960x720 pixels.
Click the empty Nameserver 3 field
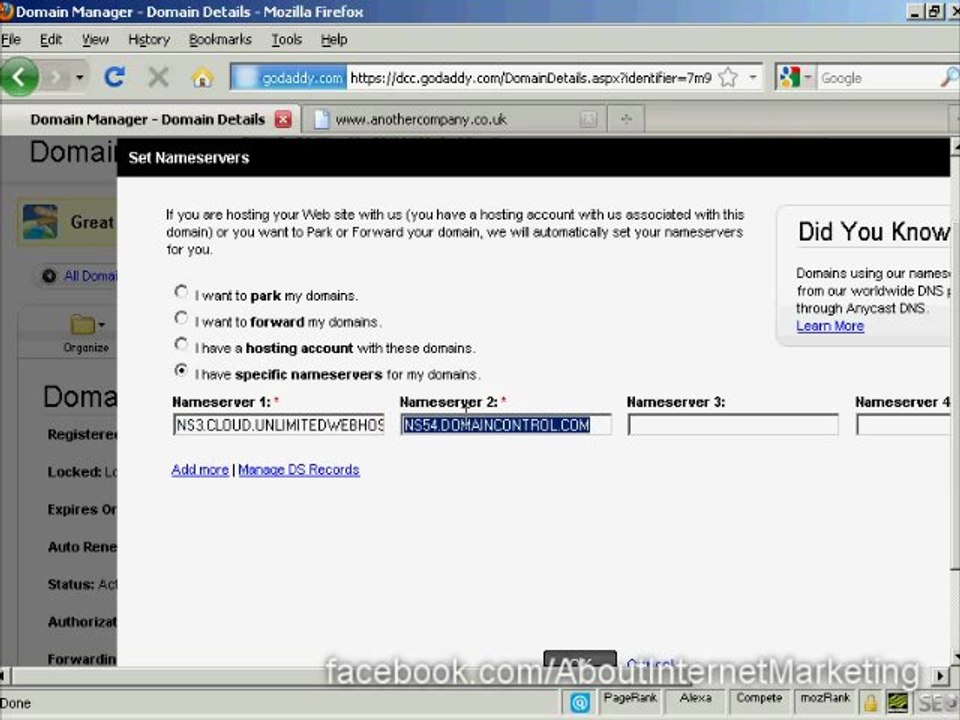pos(733,424)
